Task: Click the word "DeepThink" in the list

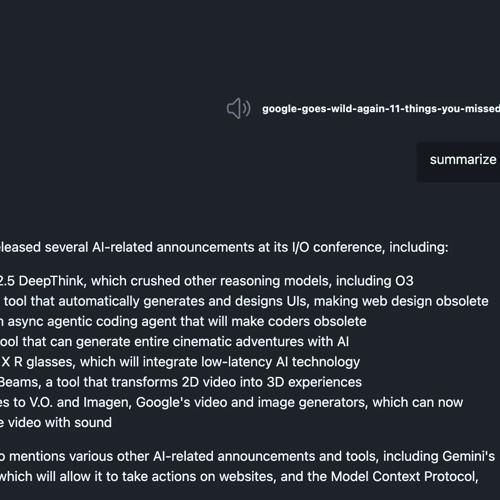Action: click(x=51, y=281)
